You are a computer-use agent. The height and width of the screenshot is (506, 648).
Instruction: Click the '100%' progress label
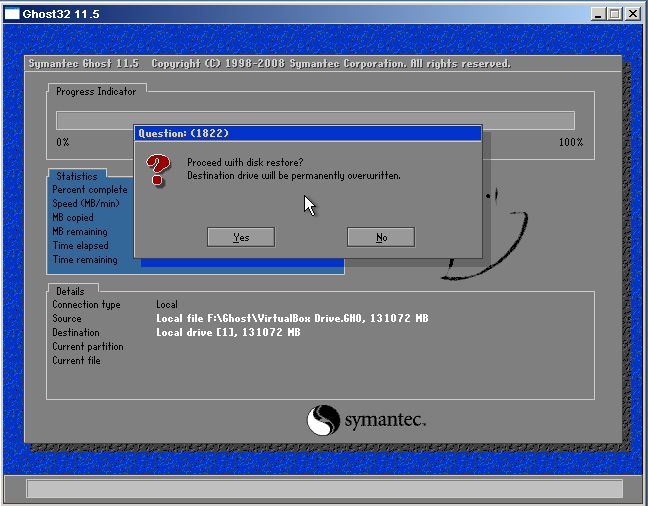point(571,142)
